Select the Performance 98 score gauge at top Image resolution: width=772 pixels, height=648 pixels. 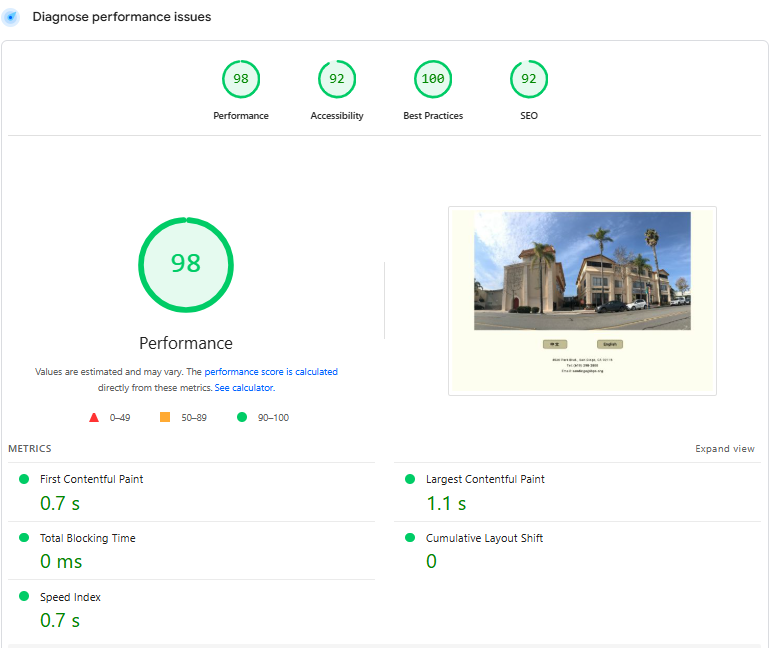tap(241, 79)
